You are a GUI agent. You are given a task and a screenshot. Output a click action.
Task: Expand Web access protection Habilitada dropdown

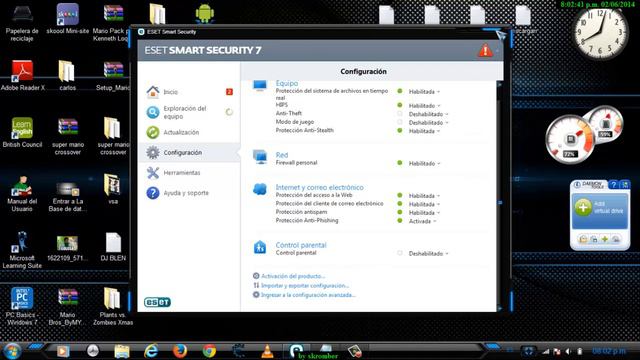click(x=424, y=196)
